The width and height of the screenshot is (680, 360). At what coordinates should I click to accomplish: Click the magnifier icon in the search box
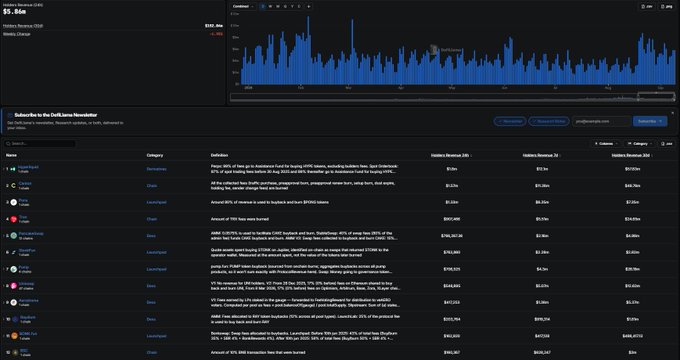click(8, 144)
